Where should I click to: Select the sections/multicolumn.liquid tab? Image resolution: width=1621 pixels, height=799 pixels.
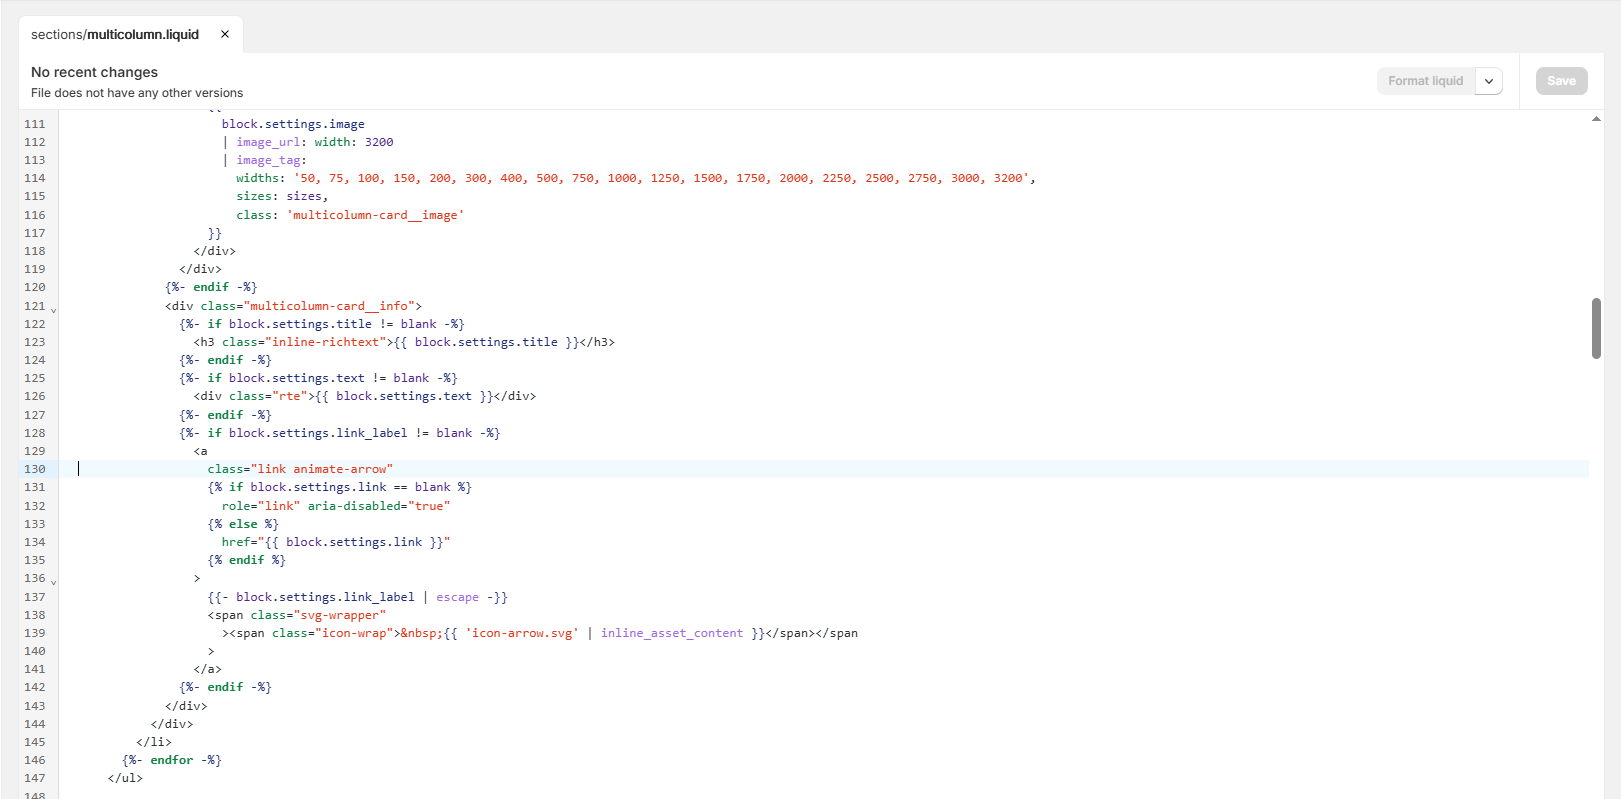pyautogui.click(x=115, y=34)
